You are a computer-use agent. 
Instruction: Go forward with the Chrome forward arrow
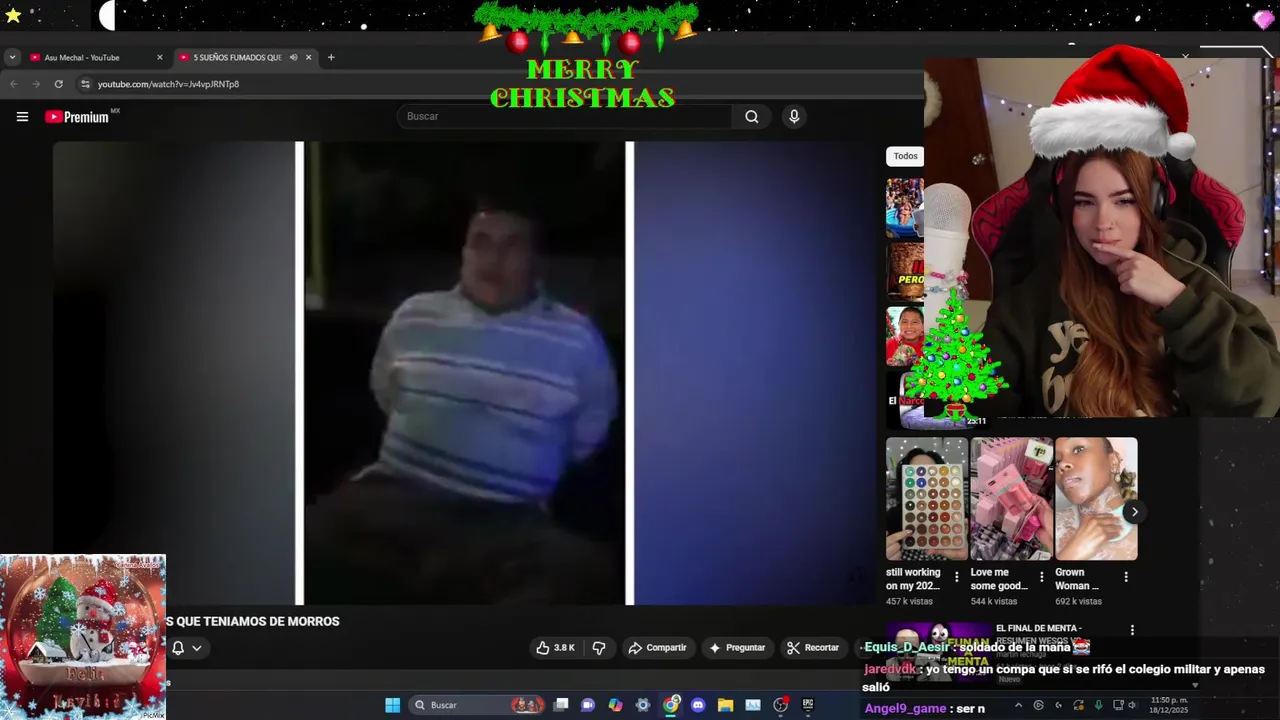click(x=36, y=84)
